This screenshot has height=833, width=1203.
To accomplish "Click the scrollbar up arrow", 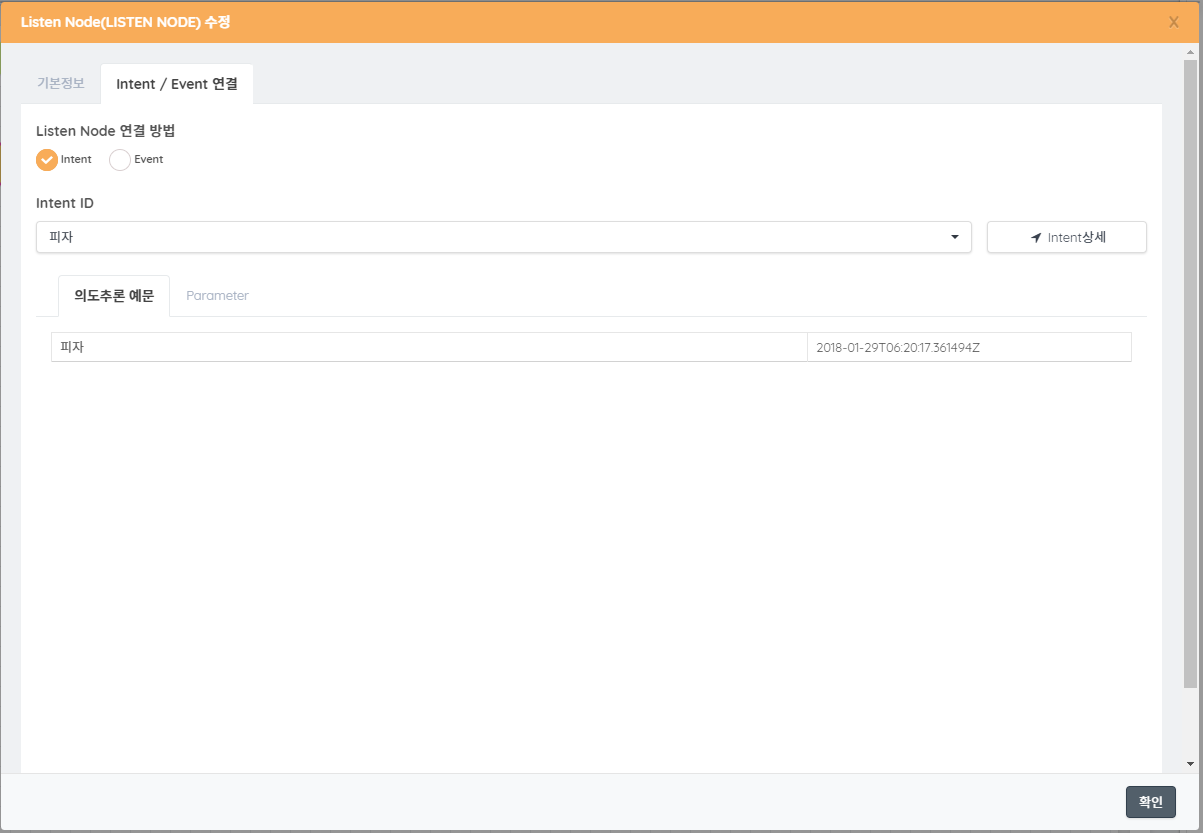I will [1190, 53].
